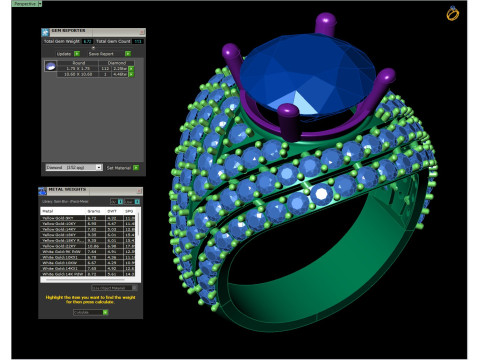
Task: Click the Save Report green arrow
Action: tap(128, 54)
